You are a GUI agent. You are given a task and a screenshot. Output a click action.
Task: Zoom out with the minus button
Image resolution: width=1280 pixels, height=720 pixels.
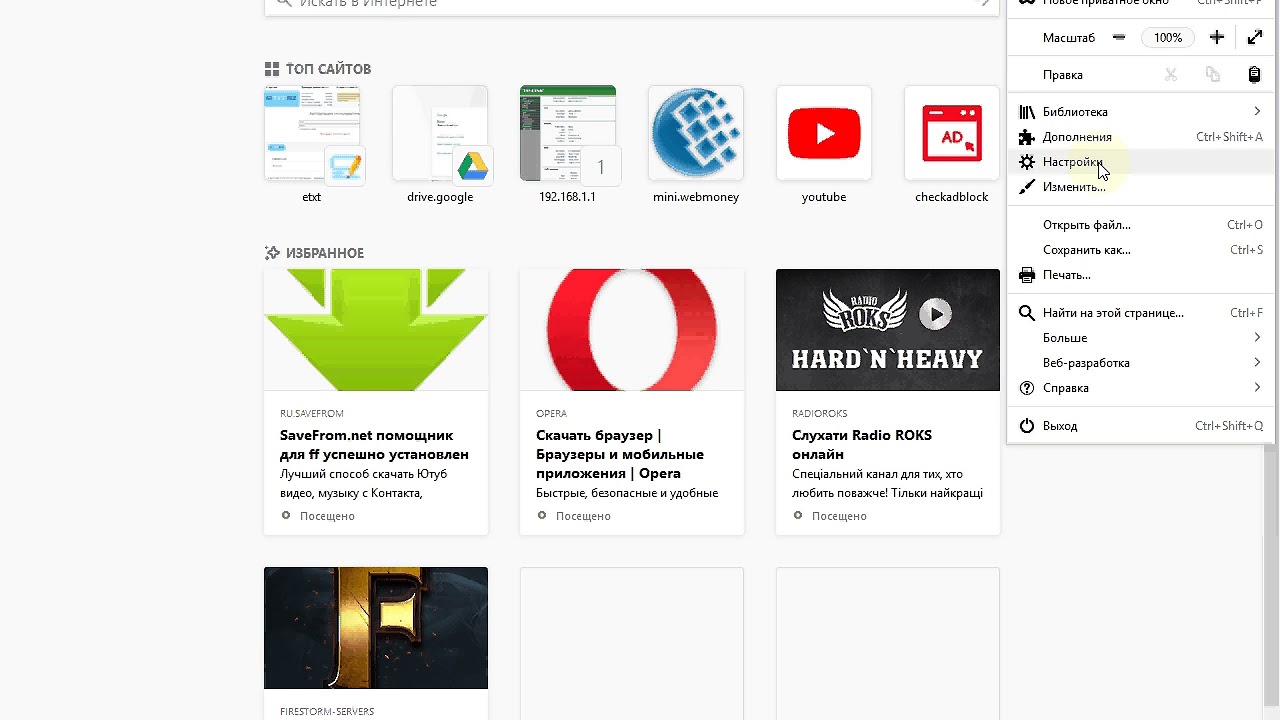pos(1119,38)
